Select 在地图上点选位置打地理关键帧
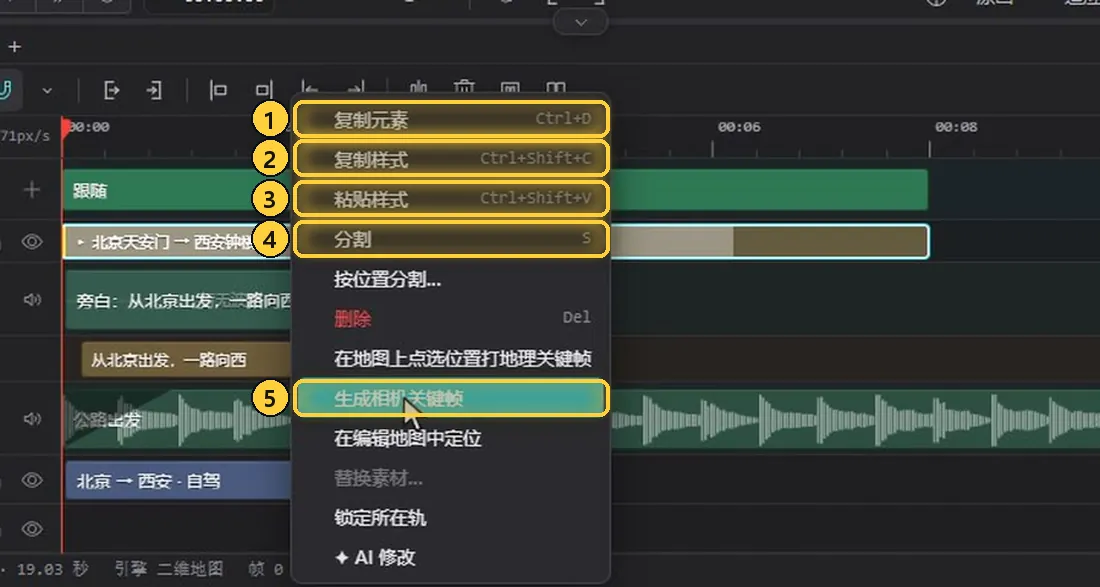Screen dimensions: 1100x587 pyautogui.click(x=451, y=359)
